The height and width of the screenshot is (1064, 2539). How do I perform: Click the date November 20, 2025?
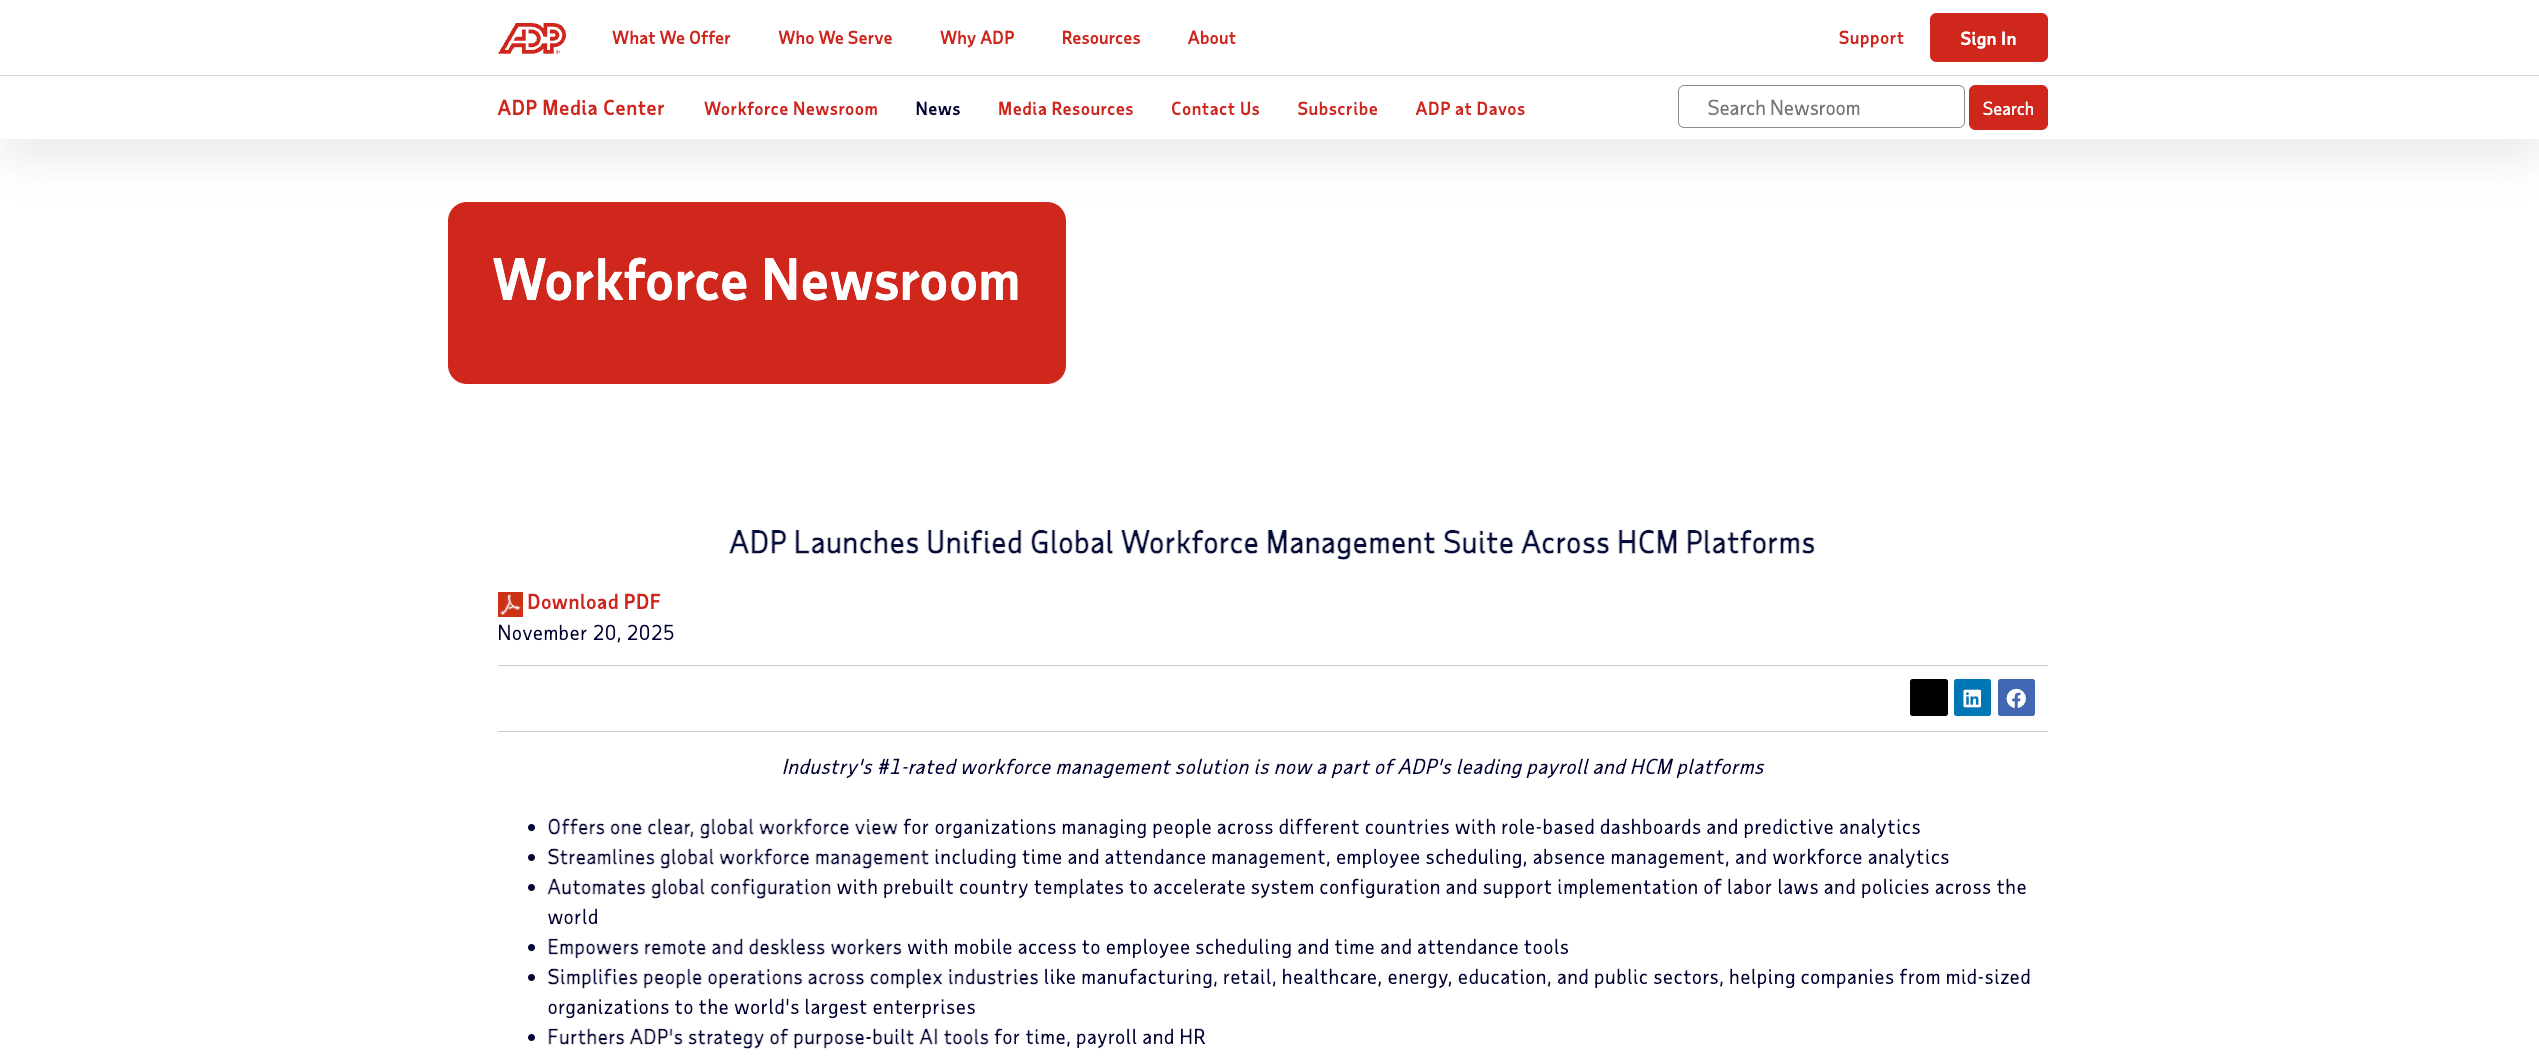pyautogui.click(x=586, y=633)
